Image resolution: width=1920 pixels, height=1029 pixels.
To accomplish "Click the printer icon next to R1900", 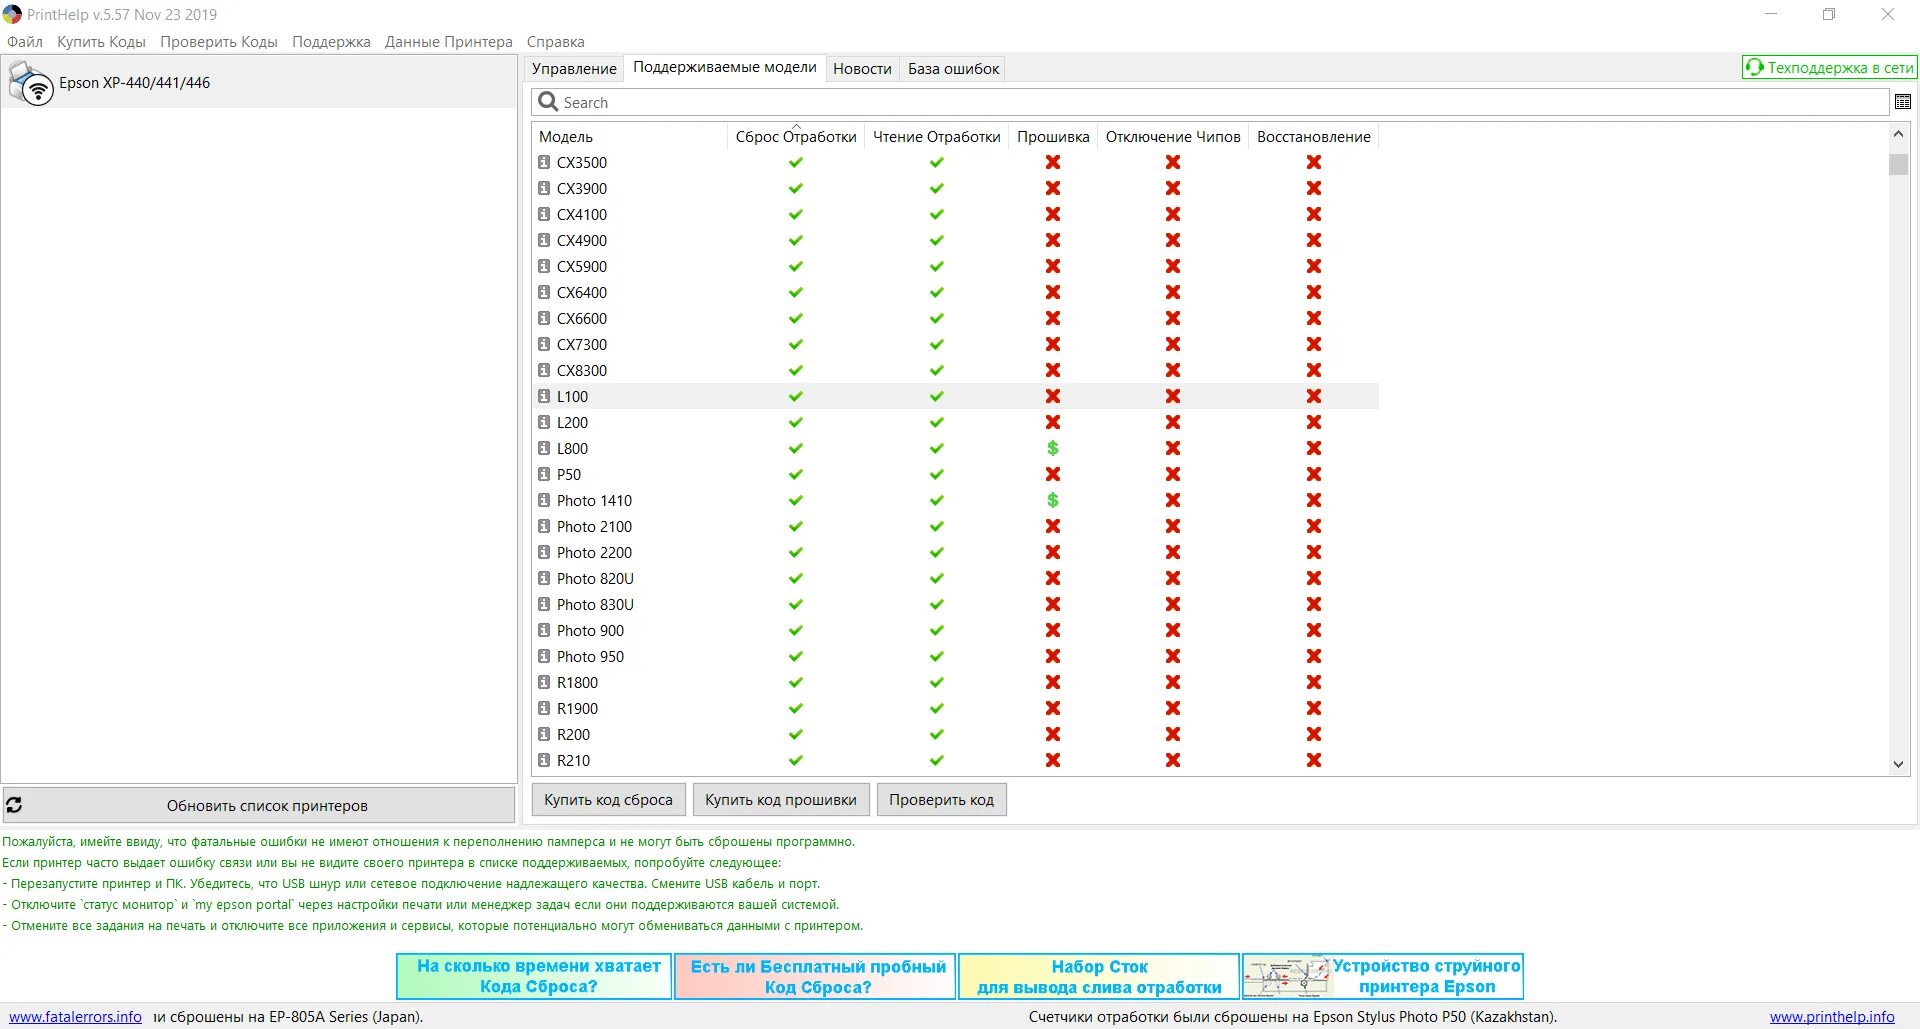I will click(544, 708).
